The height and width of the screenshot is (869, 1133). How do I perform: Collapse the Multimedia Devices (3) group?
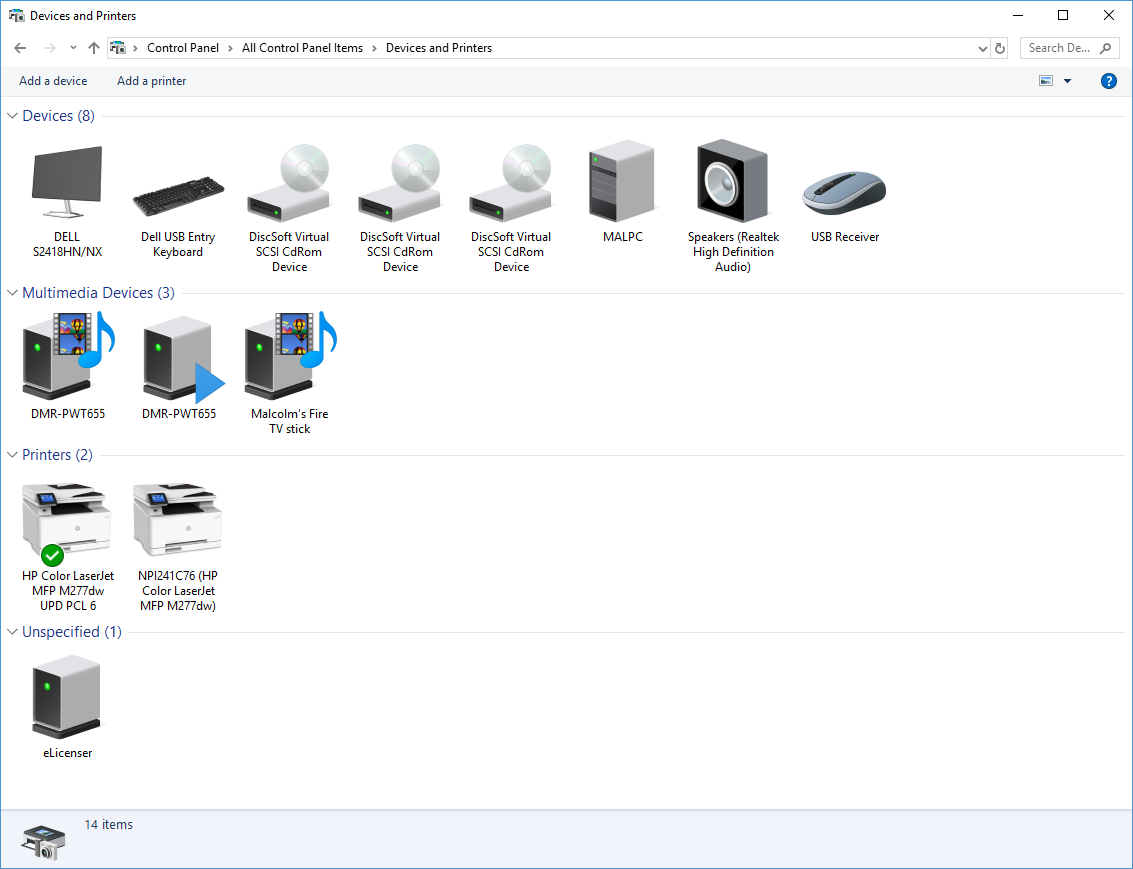pyautogui.click(x=12, y=293)
